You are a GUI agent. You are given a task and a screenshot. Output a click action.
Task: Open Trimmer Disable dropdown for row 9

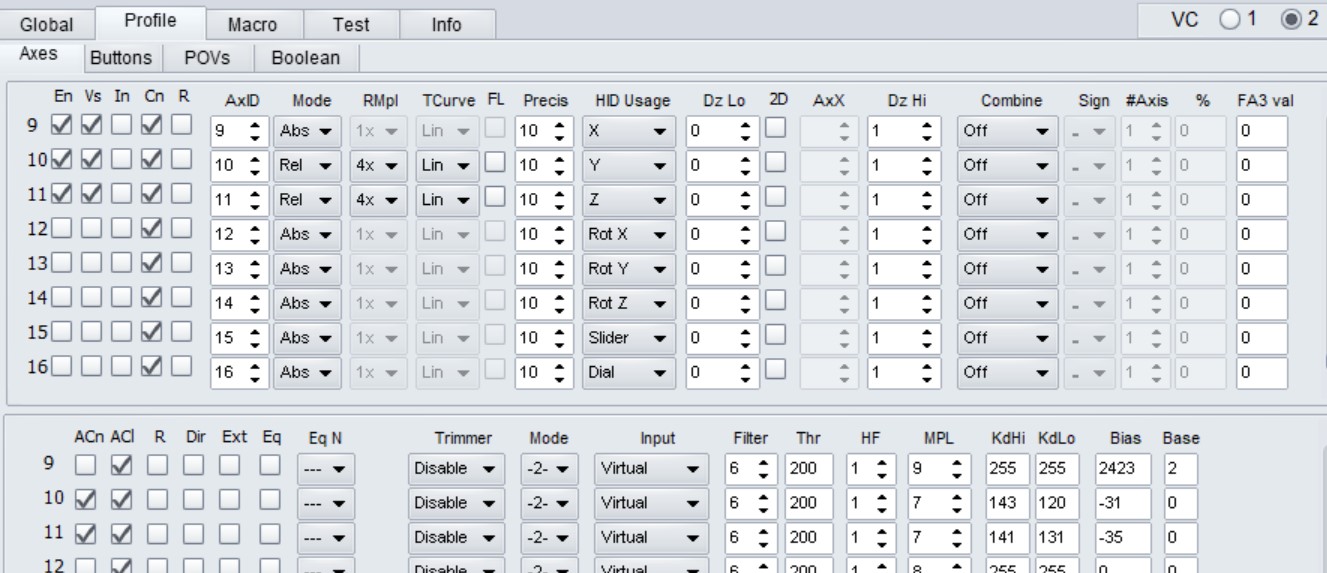click(456, 468)
